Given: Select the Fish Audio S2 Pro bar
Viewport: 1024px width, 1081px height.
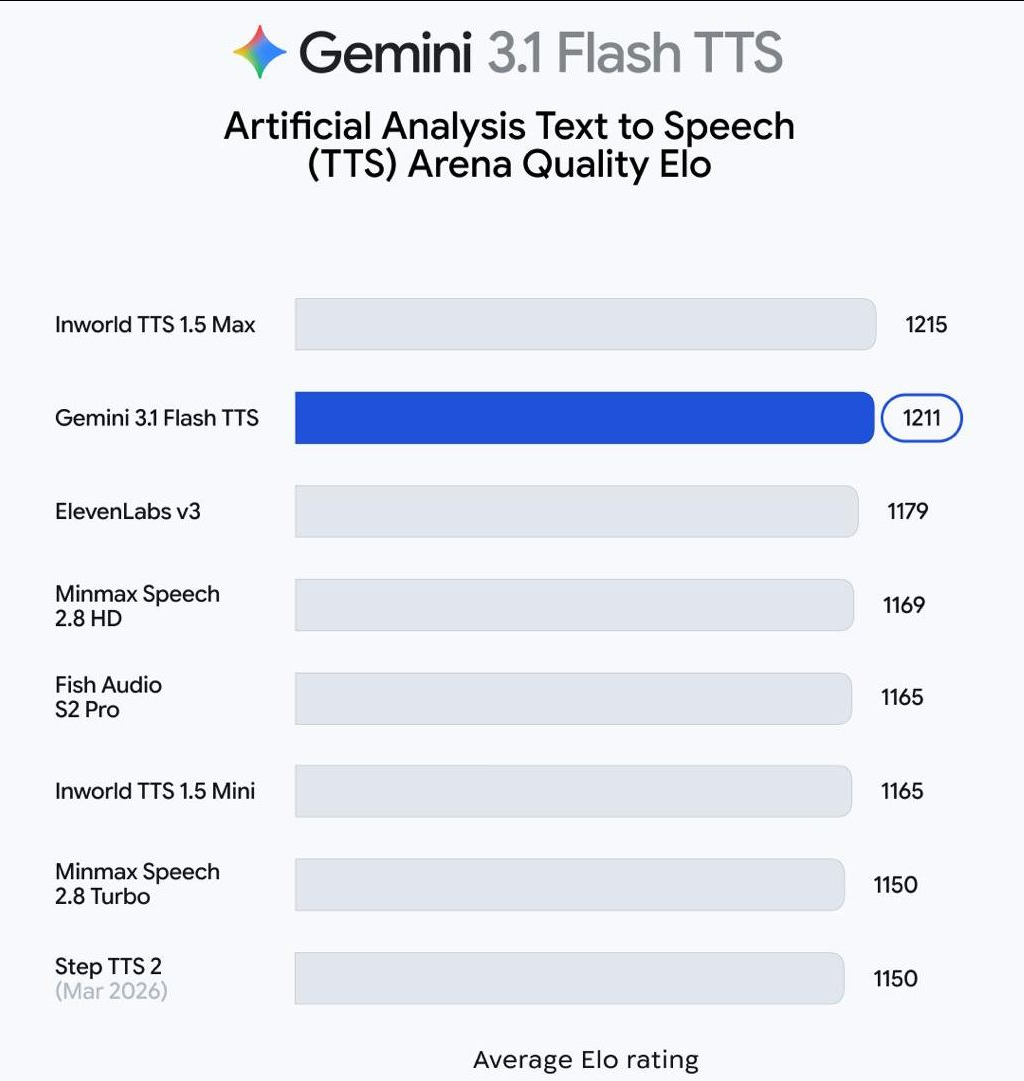Looking at the screenshot, I should [x=573, y=698].
